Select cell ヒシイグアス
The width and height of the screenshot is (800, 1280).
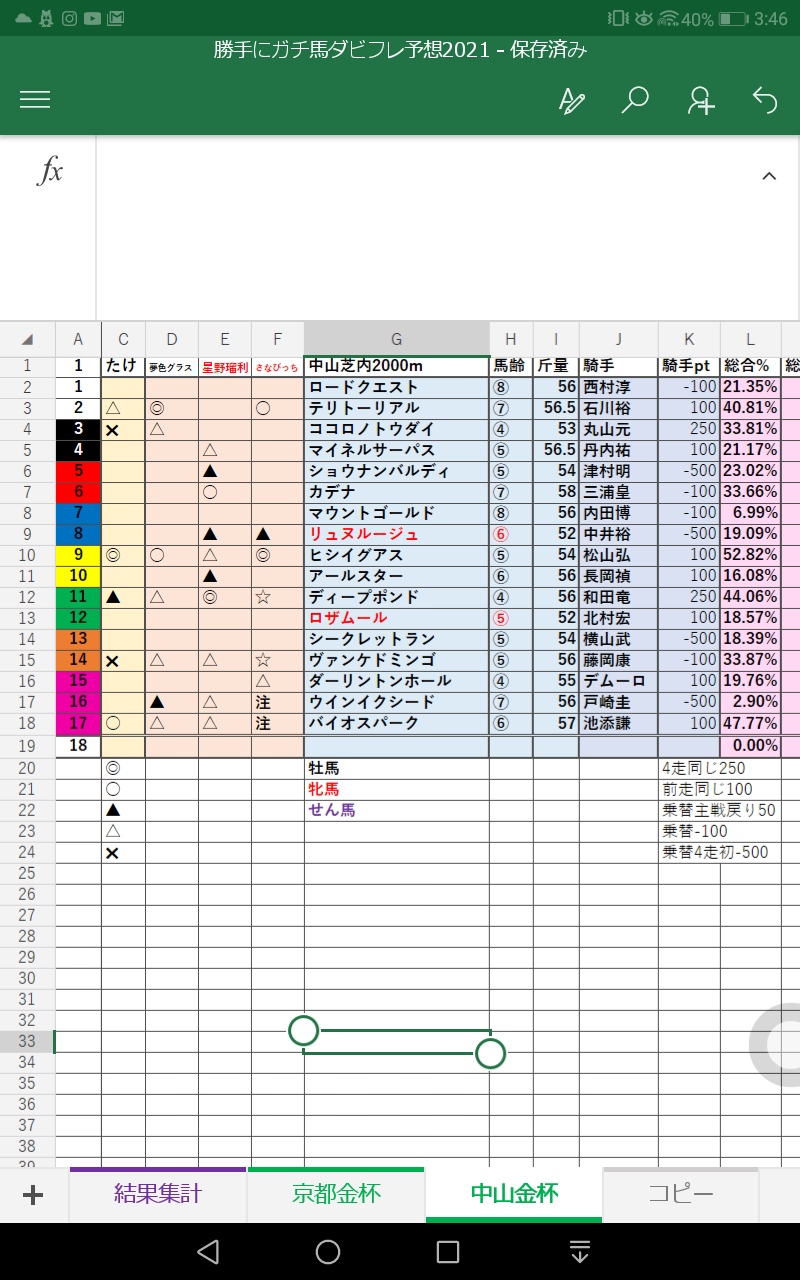click(397, 555)
